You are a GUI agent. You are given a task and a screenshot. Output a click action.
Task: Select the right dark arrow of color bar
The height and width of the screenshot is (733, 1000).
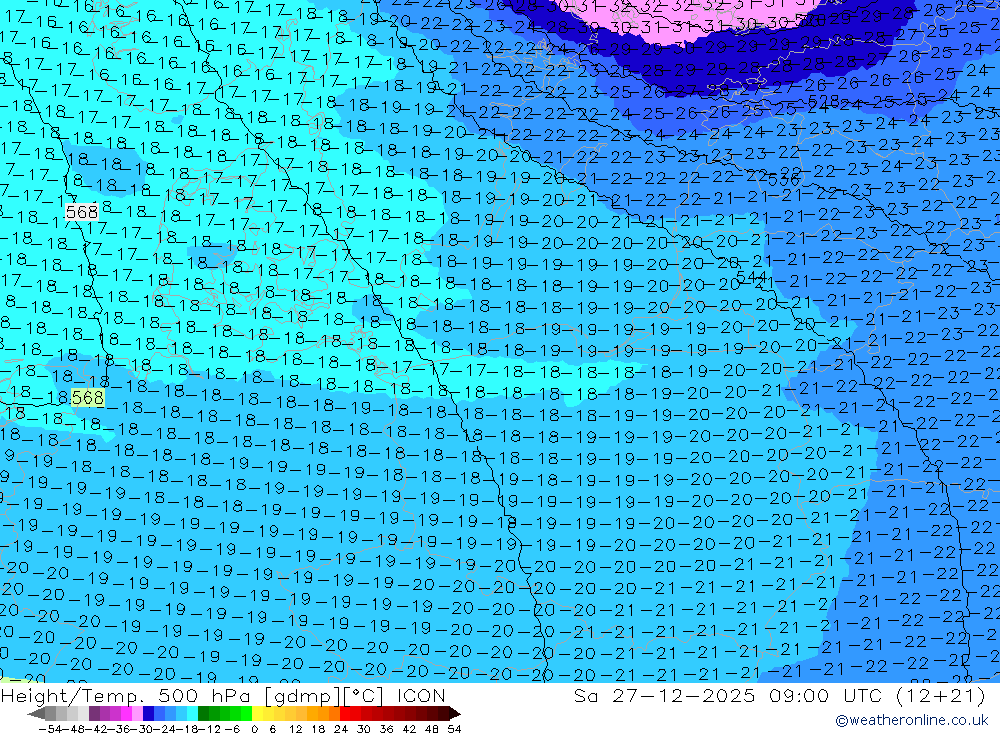coord(455,714)
